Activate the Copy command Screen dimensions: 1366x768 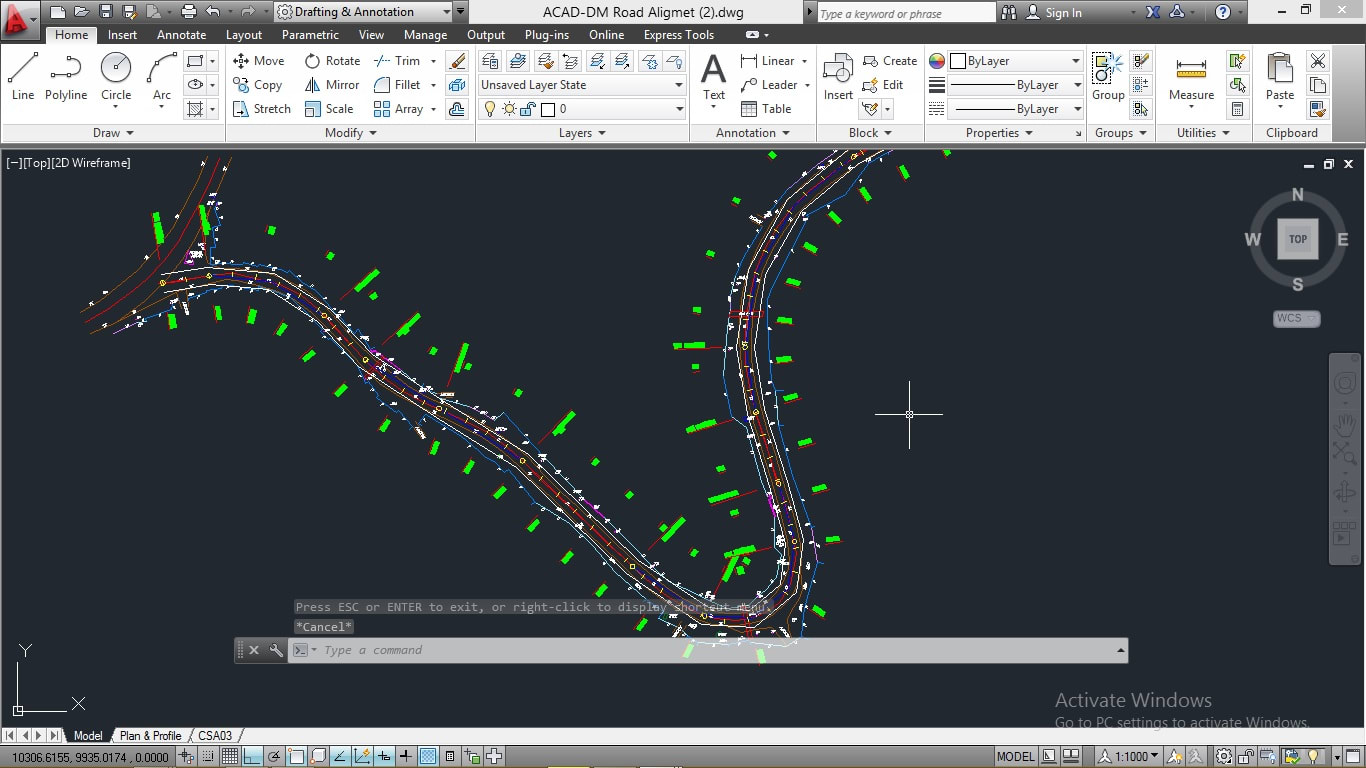[258, 85]
